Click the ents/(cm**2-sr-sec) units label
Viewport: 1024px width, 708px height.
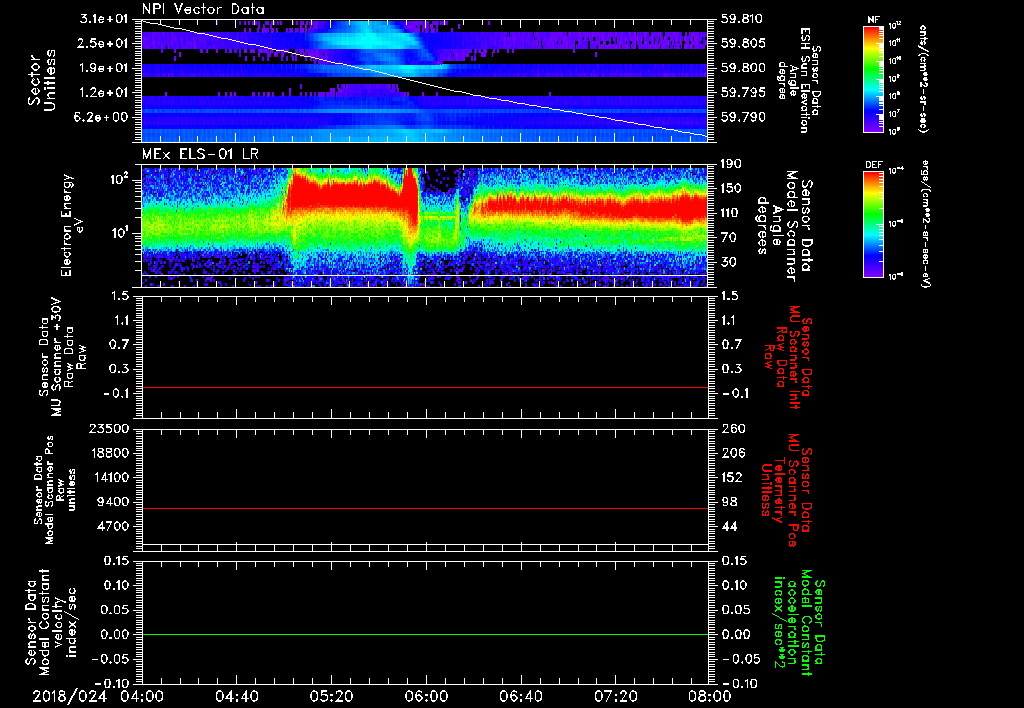(923, 78)
